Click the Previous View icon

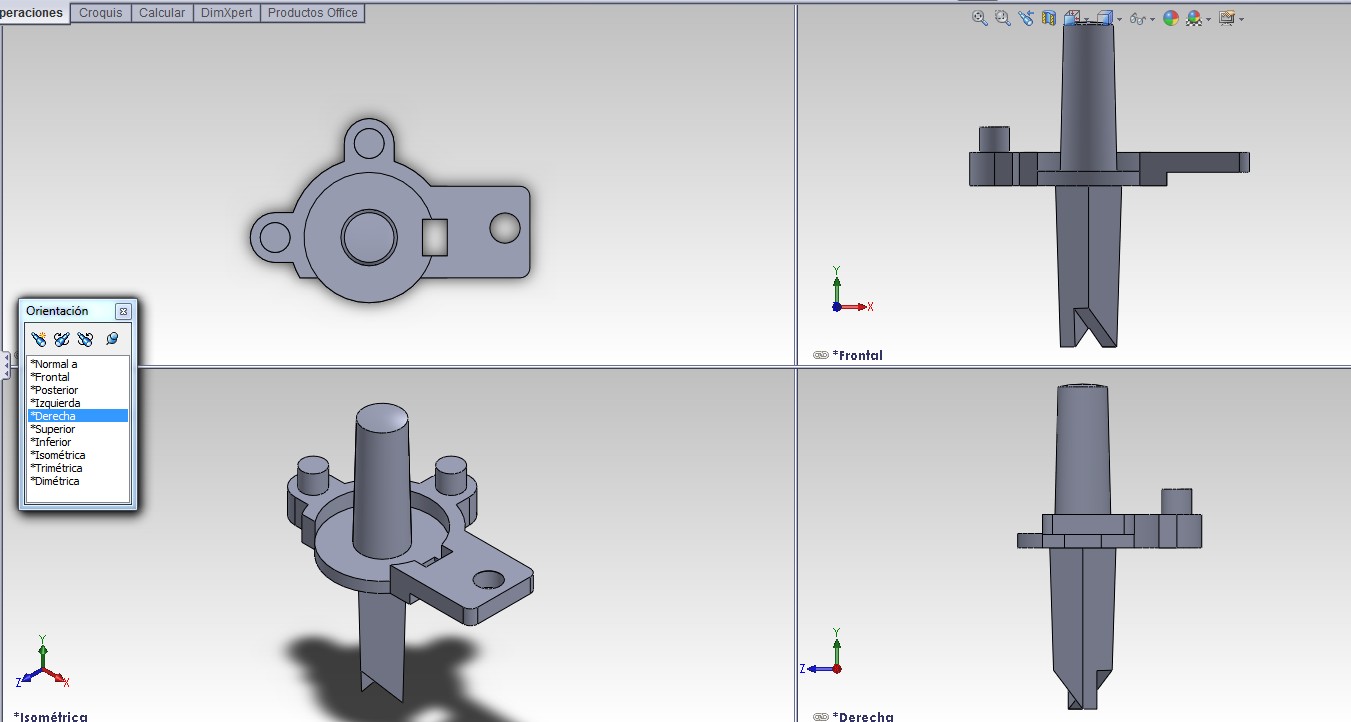[1026, 18]
